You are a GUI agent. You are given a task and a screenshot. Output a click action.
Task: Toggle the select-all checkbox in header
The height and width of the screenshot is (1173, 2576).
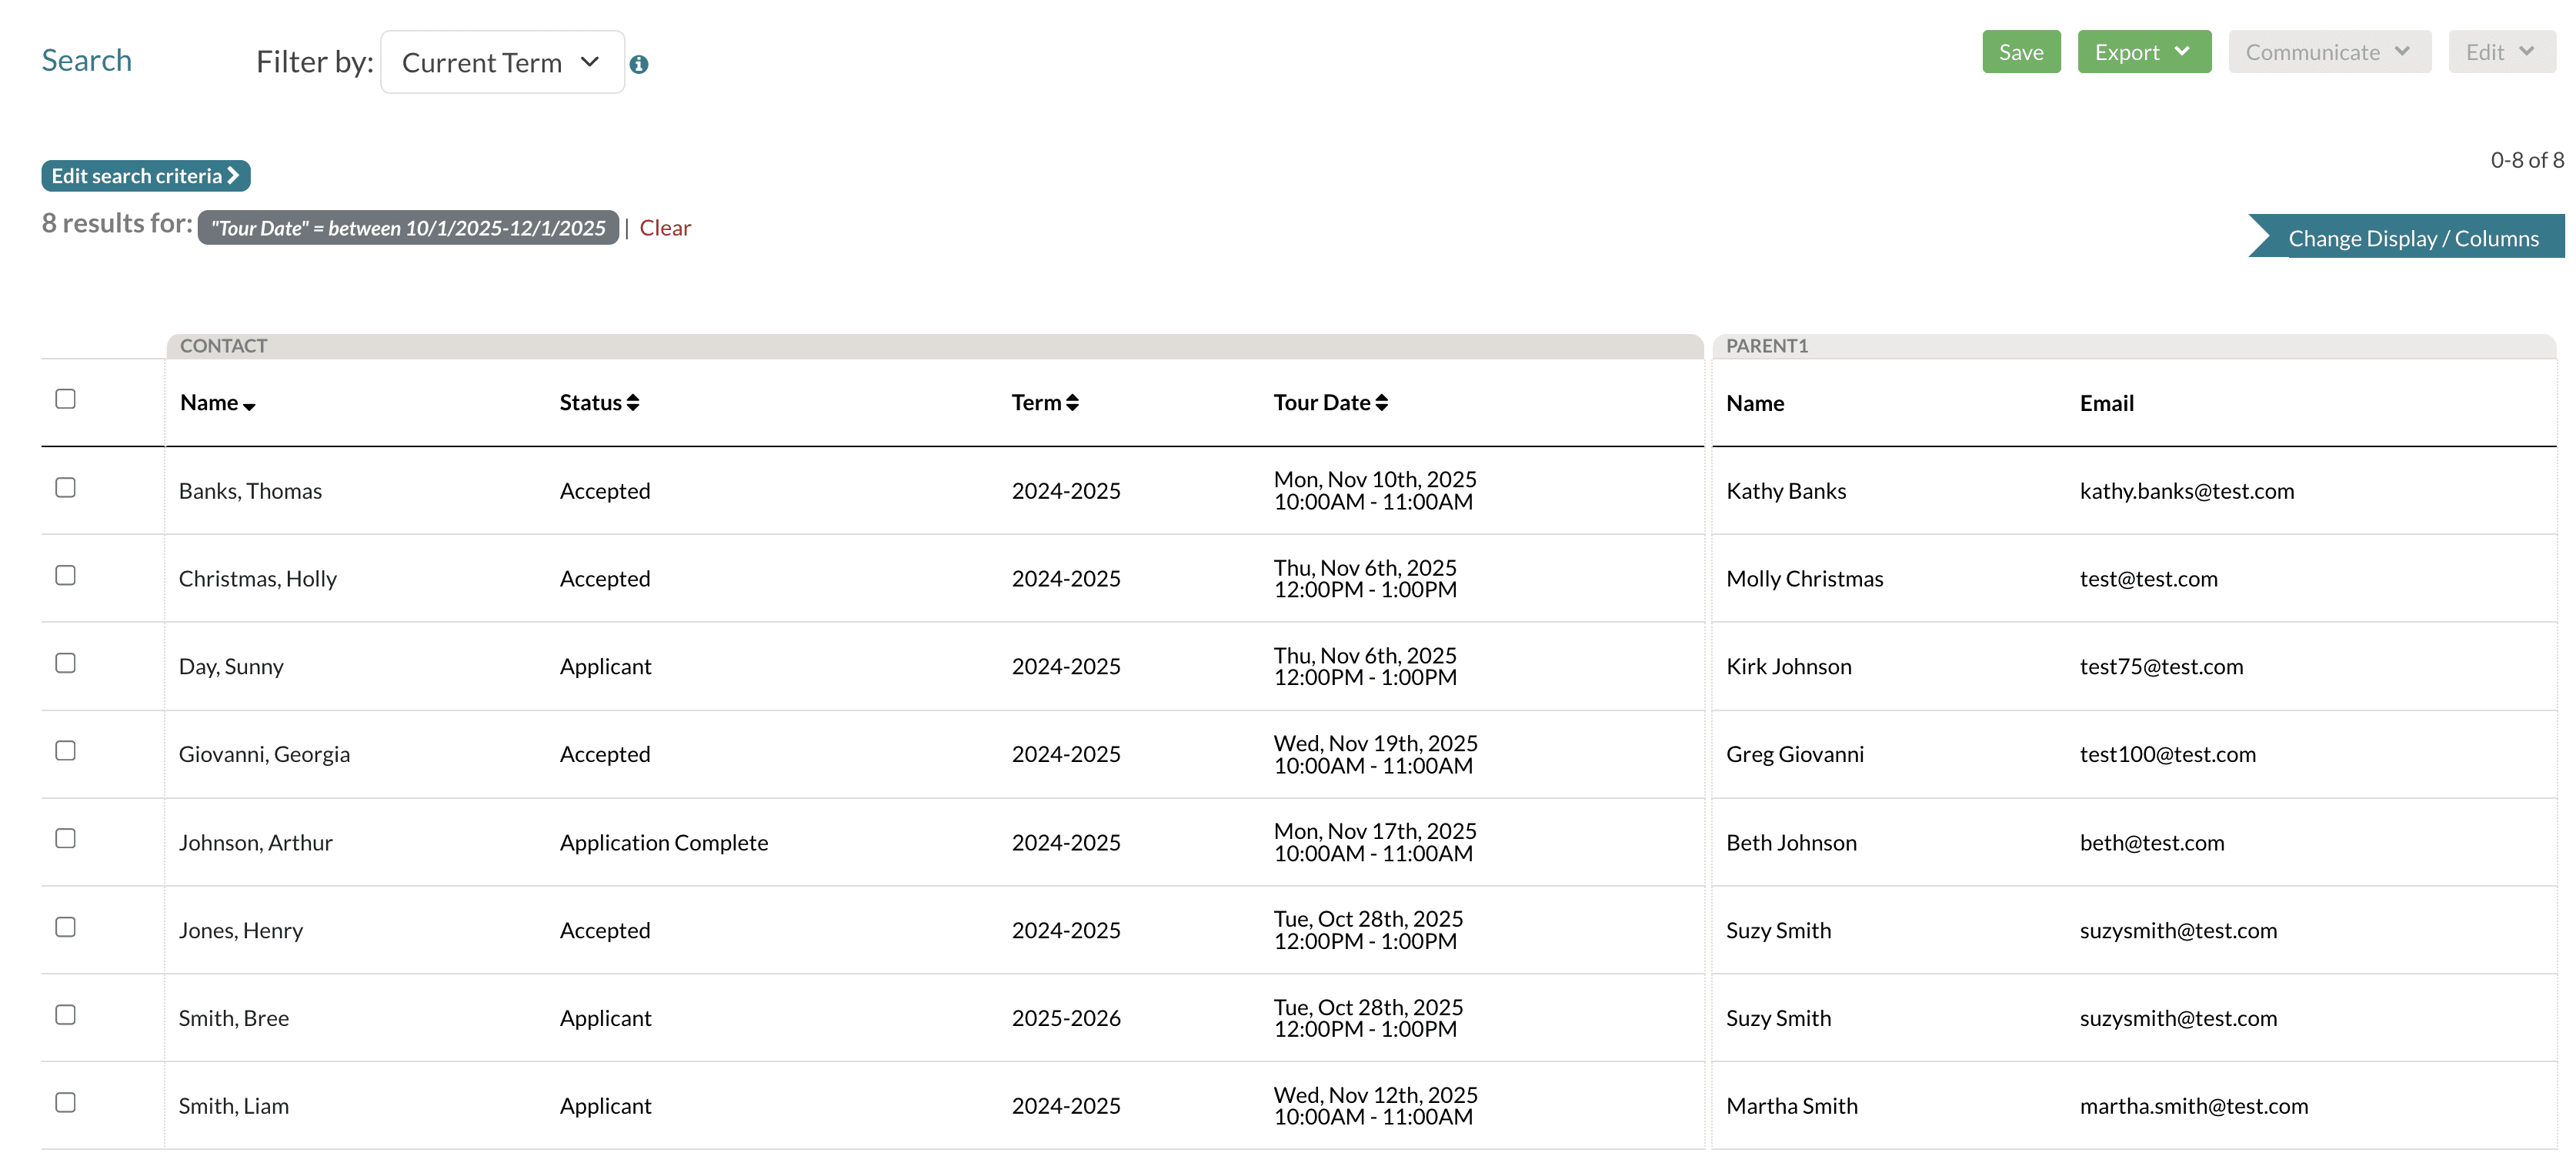click(66, 399)
